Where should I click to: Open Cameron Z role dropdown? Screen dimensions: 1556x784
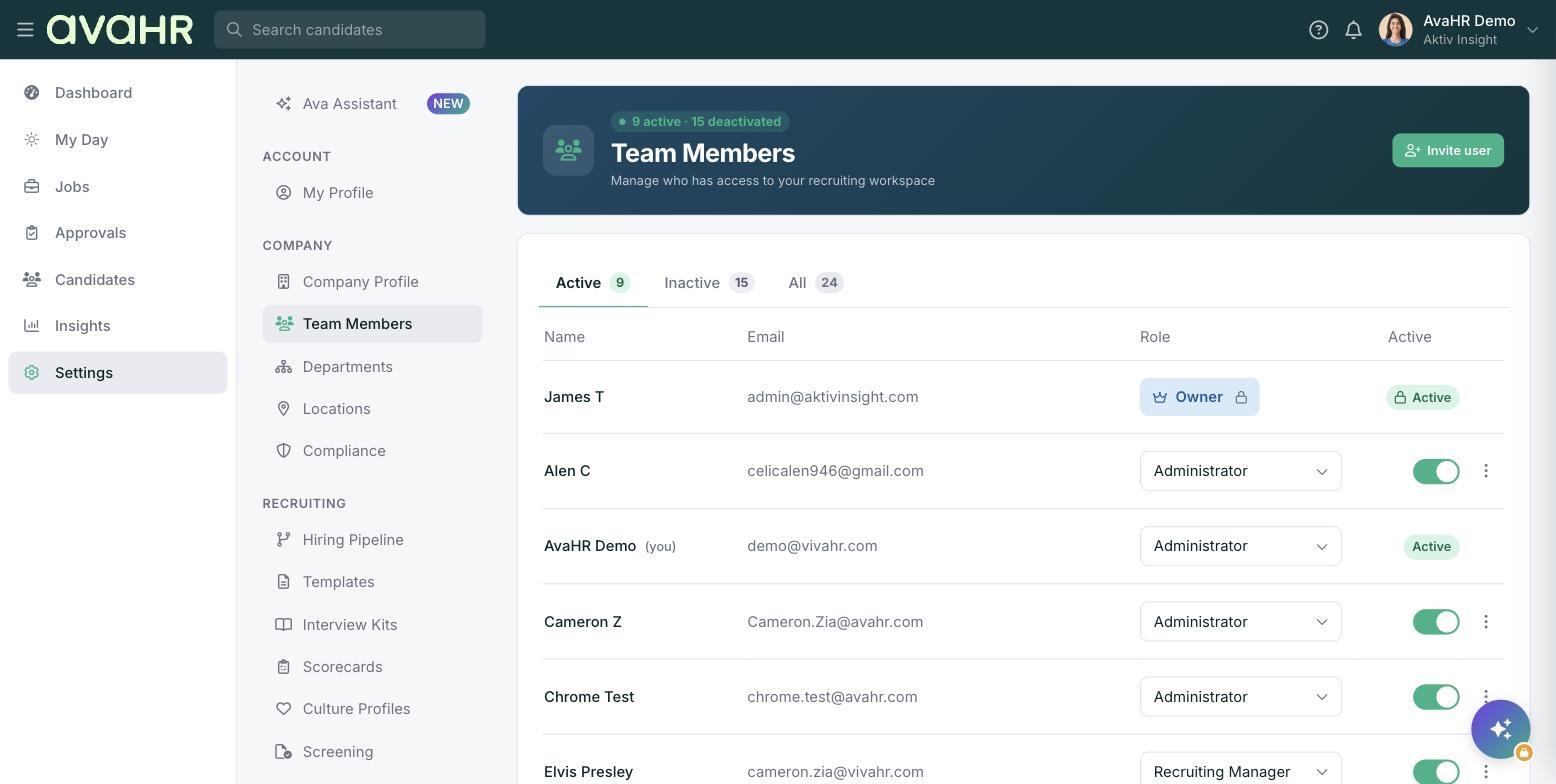pos(1240,622)
